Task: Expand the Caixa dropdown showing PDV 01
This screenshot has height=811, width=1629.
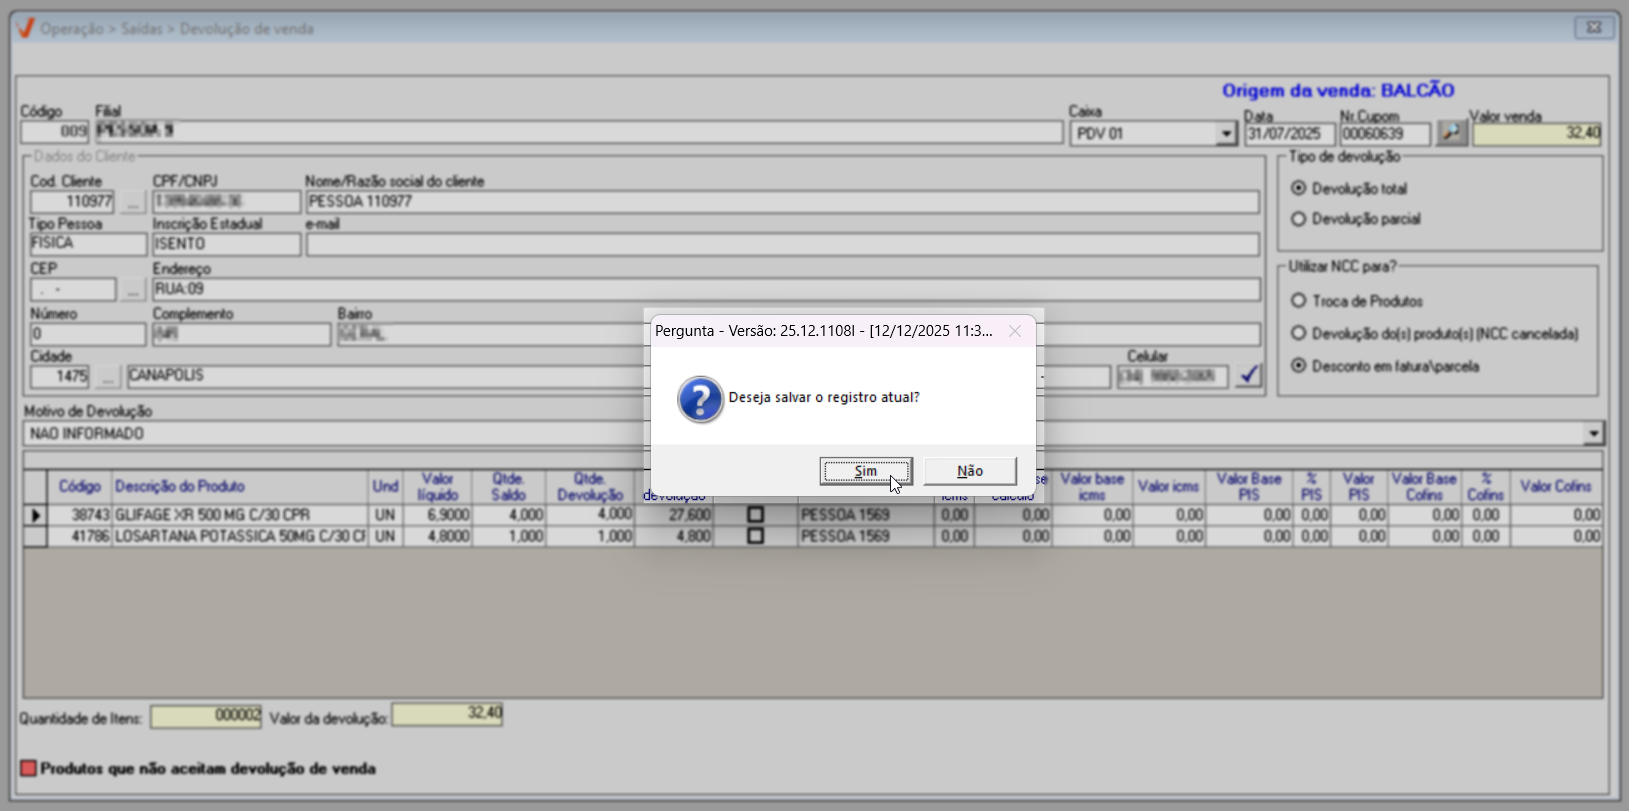Action: pos(1227,133)
